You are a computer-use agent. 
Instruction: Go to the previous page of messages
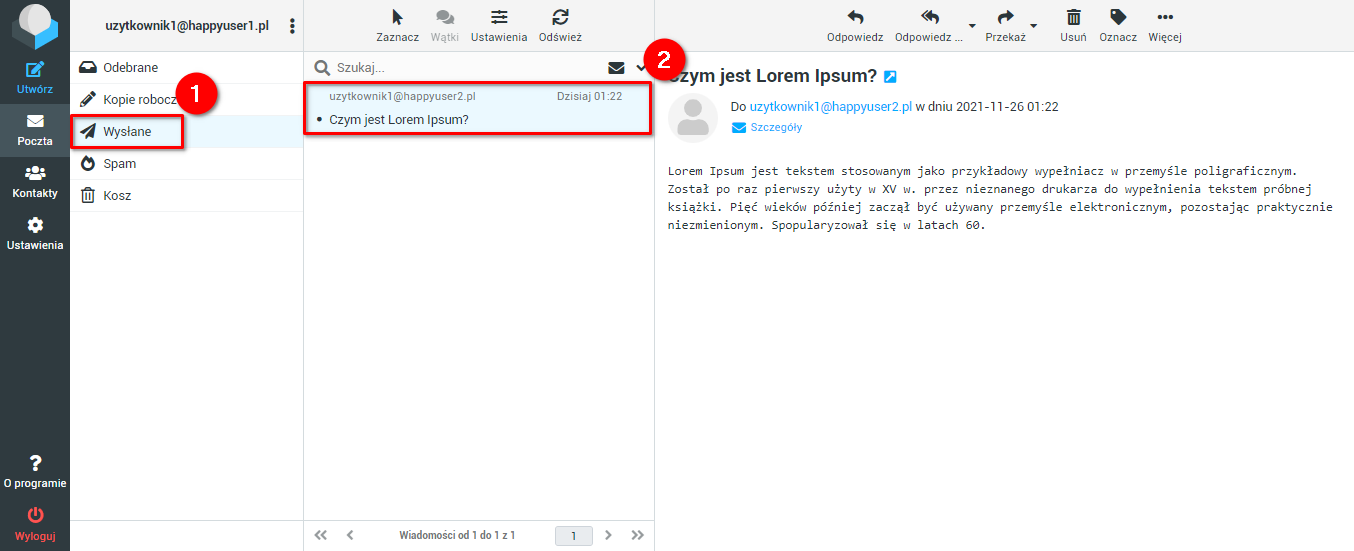tap(350, 536)
